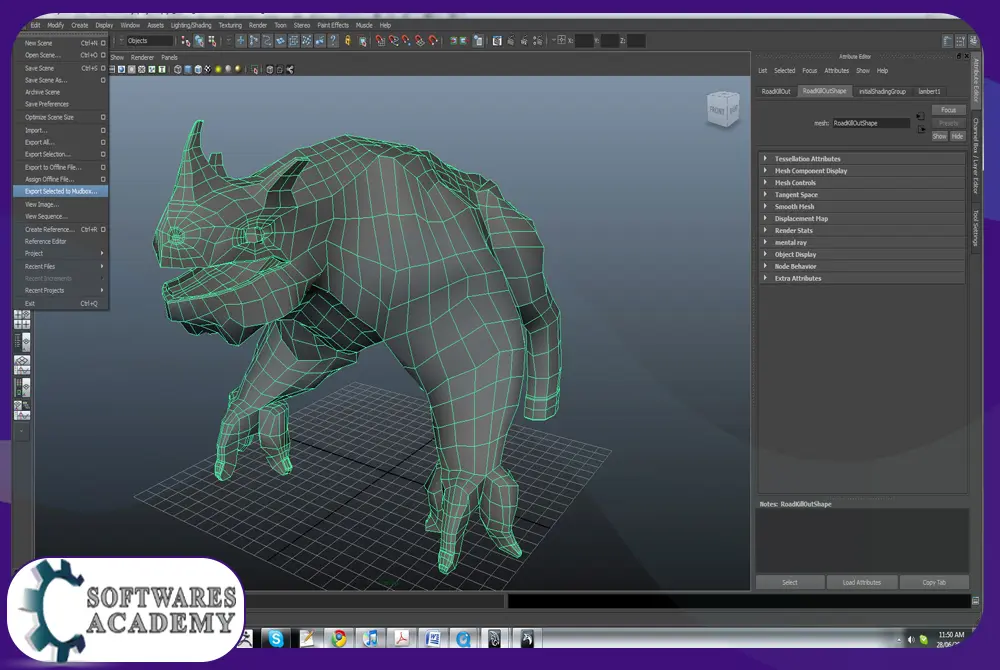
Task: Click the ViewCube in viewport corner
Action: click(723, 109)
